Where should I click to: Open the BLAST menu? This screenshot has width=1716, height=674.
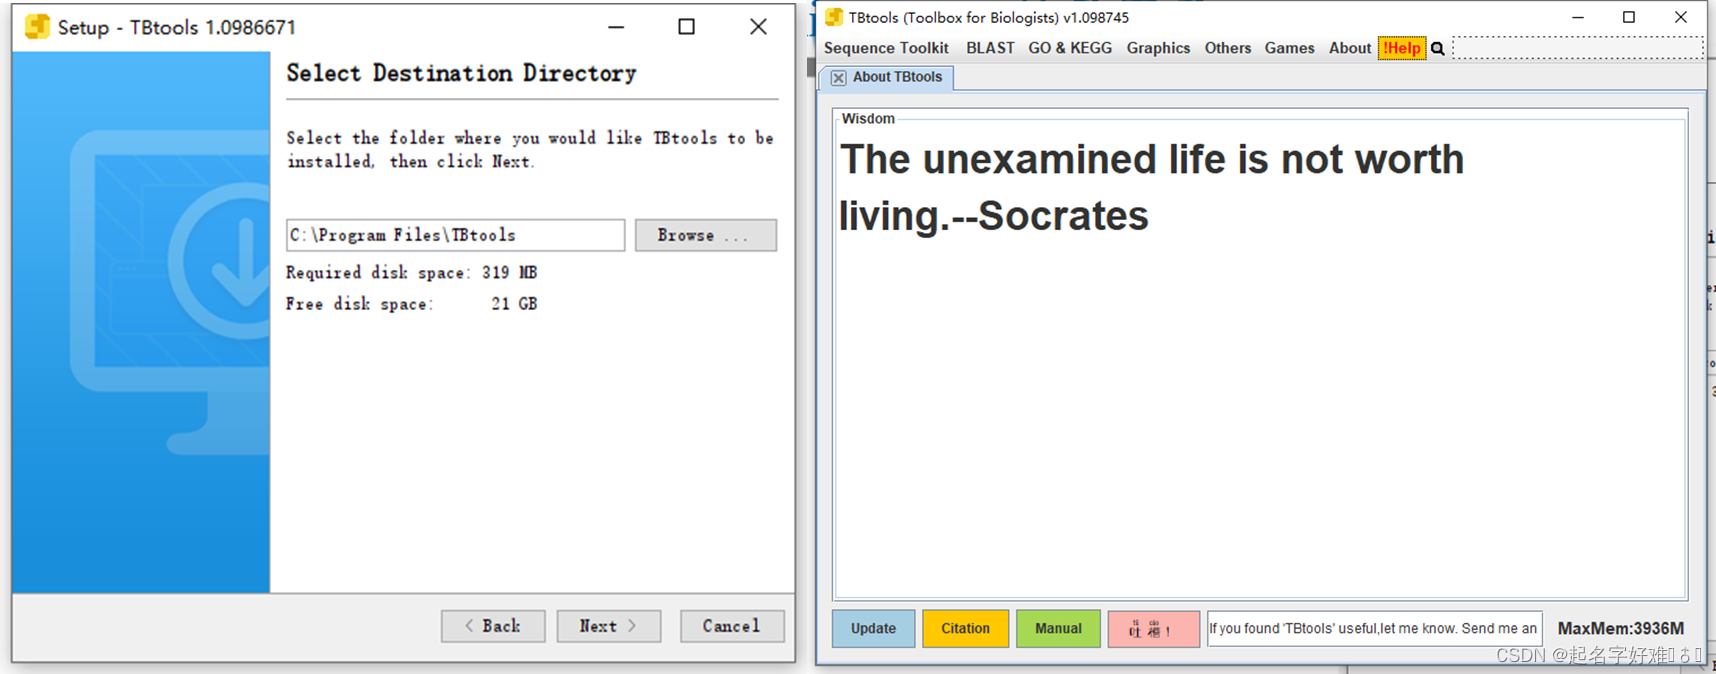click(x=990, y=48)
